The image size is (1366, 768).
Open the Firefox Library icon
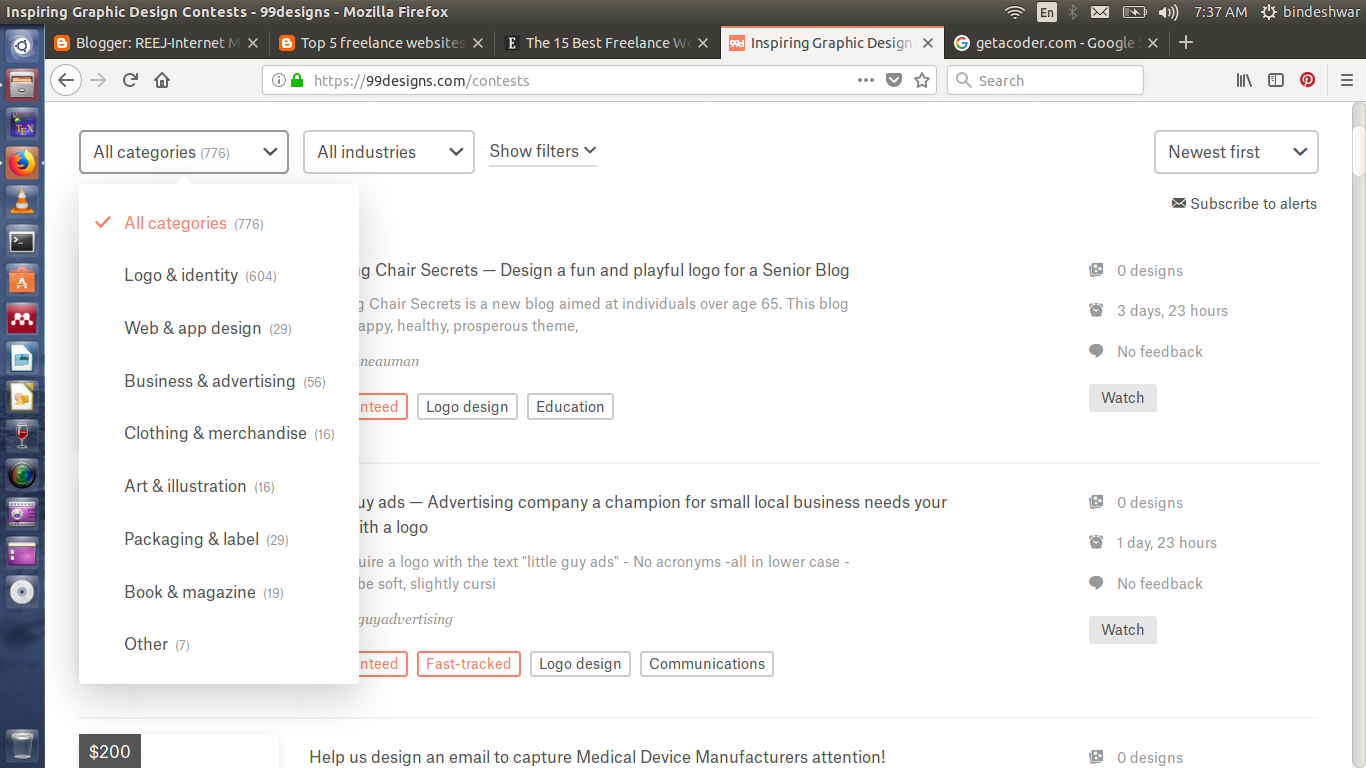[x=1244, y=80]
